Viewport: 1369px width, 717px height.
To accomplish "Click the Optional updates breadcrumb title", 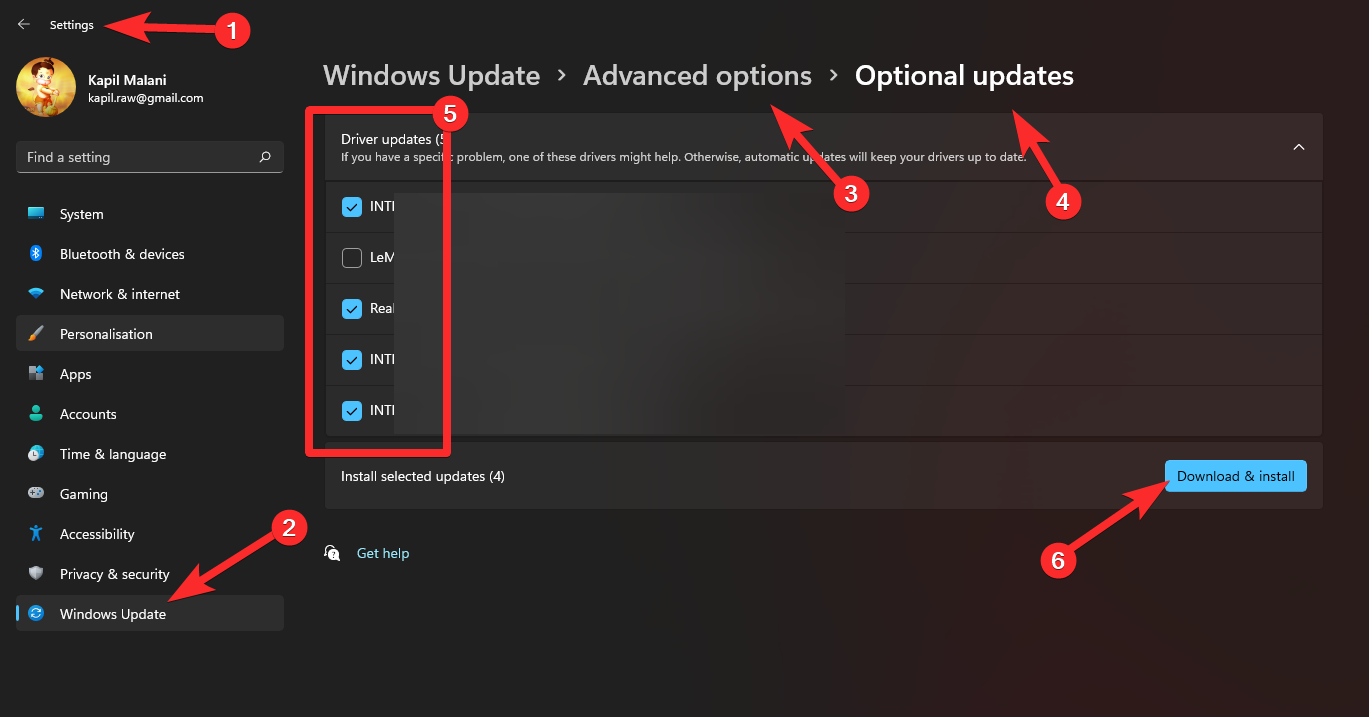I will point(965,76).
